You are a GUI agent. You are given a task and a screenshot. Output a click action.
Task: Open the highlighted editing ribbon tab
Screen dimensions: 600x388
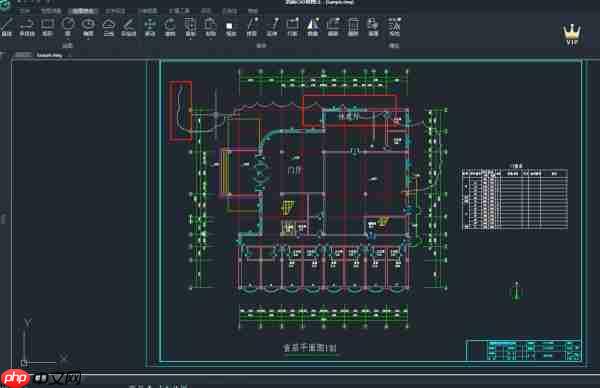(x=83, y=11)
